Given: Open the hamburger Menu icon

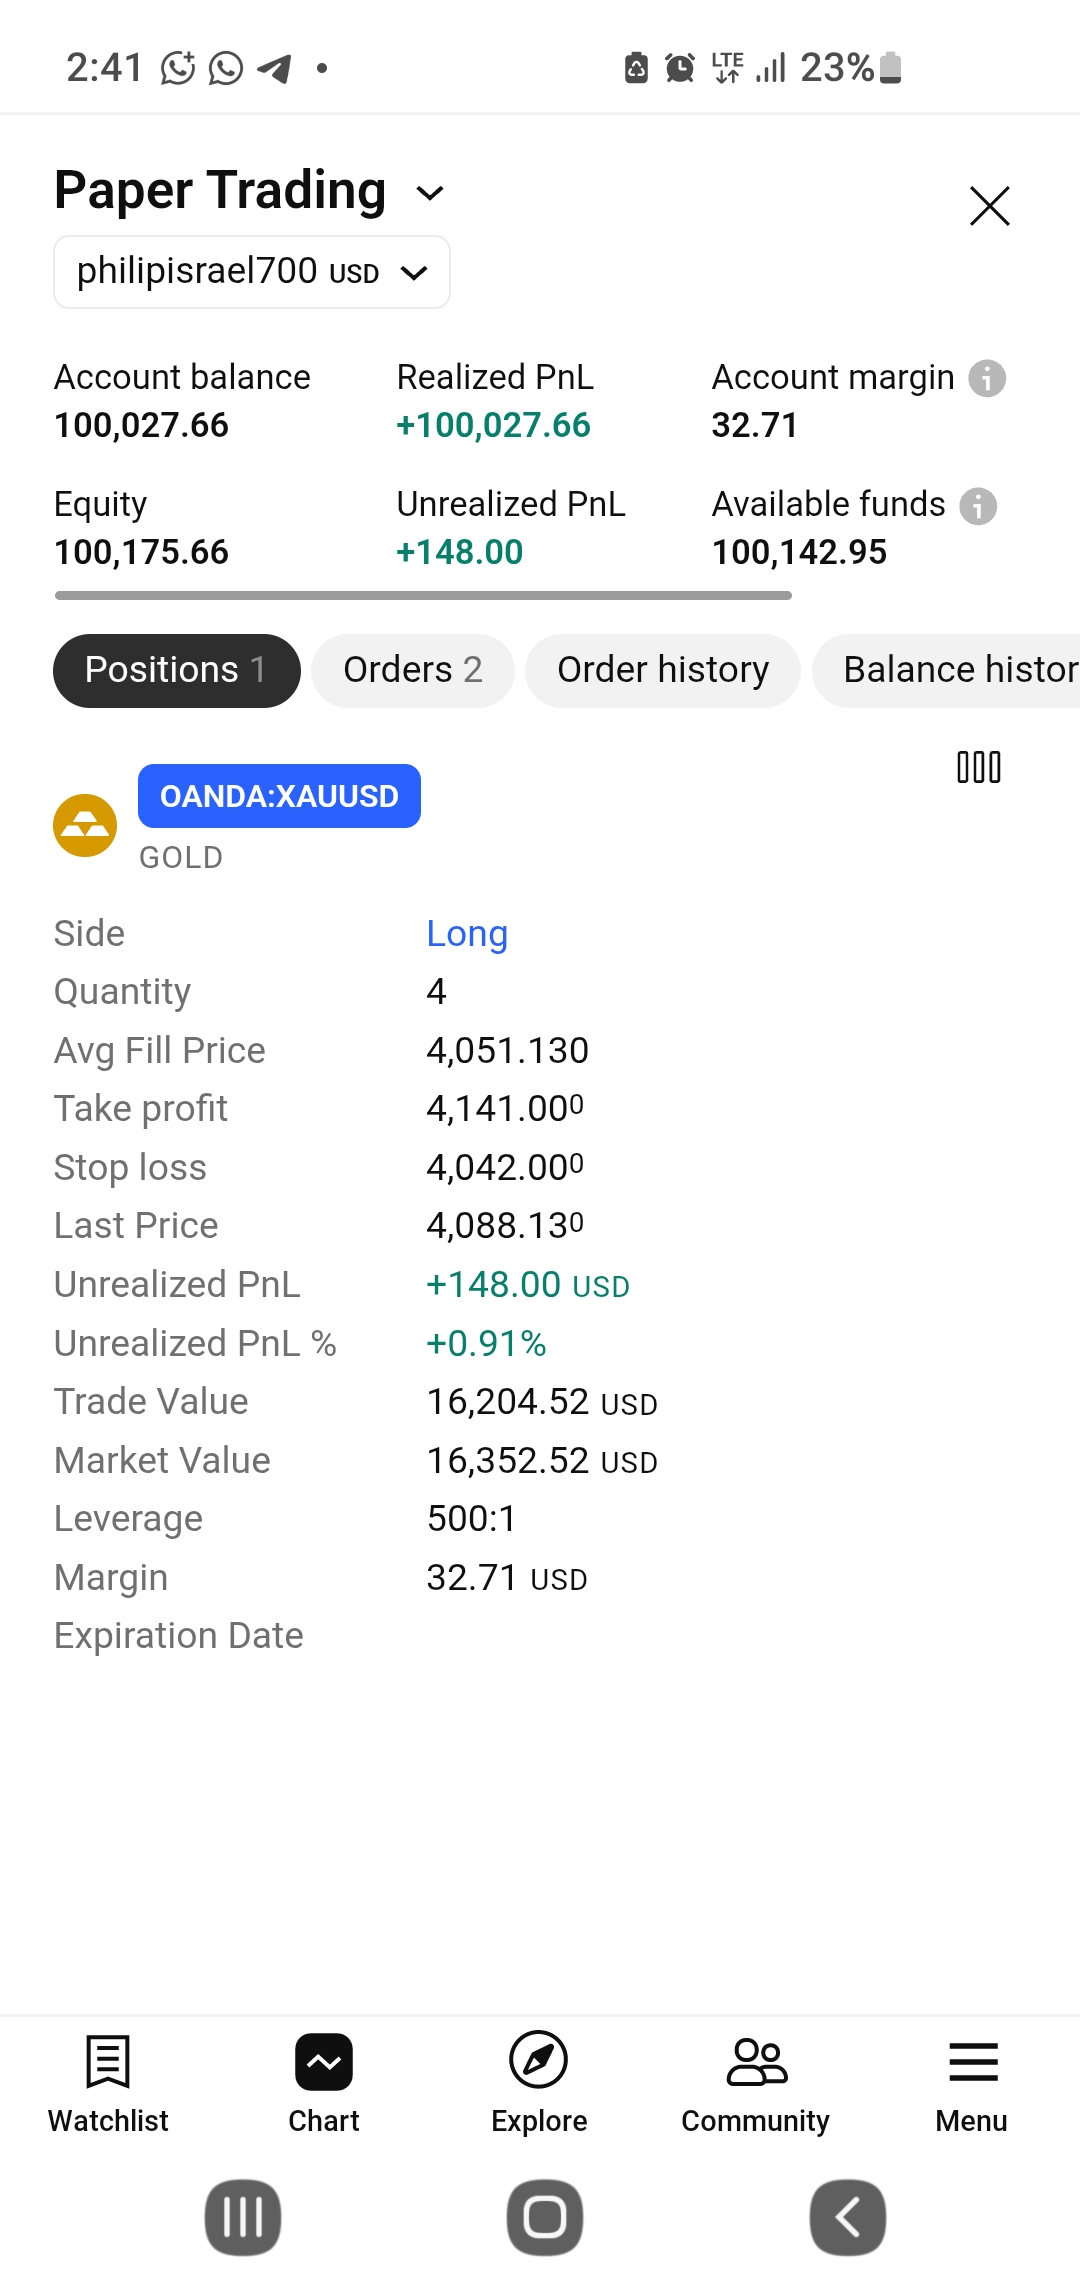Looking at the screenshot, I should (x=973, y=2061).
